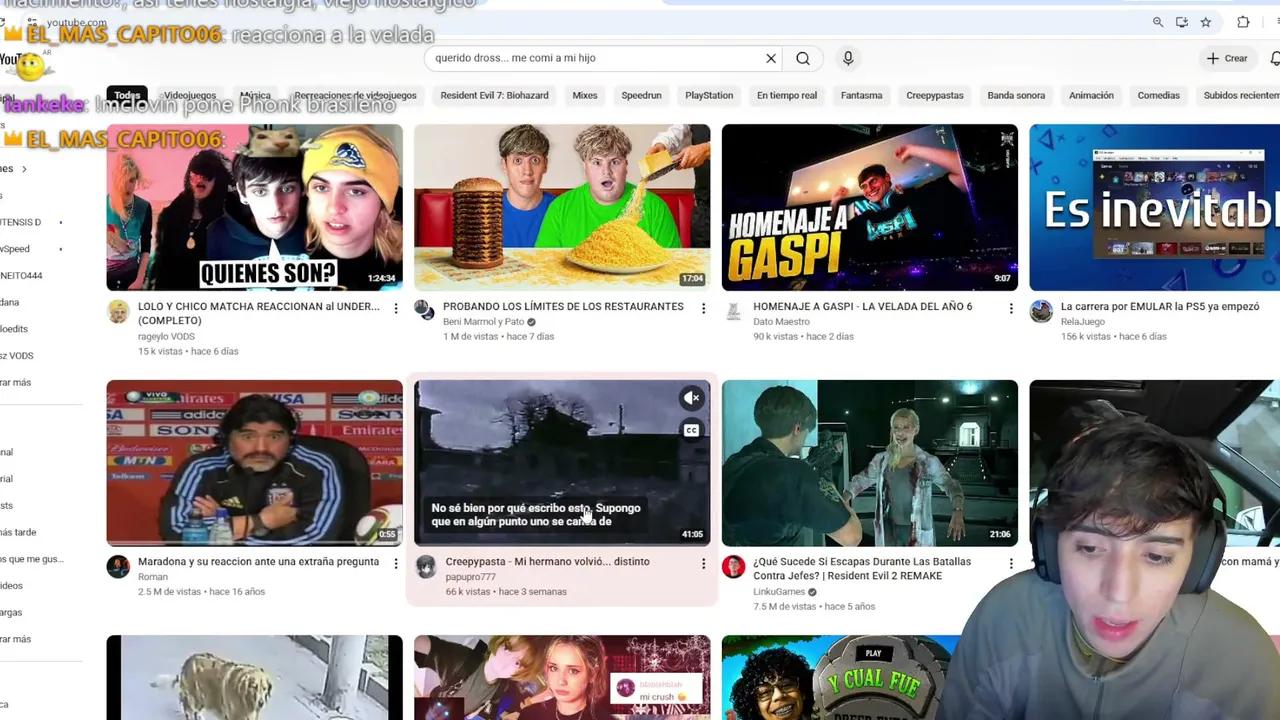
Task: Bookmark this page with the star icon
Action: pyautogui.click(x=1206, y=22)
